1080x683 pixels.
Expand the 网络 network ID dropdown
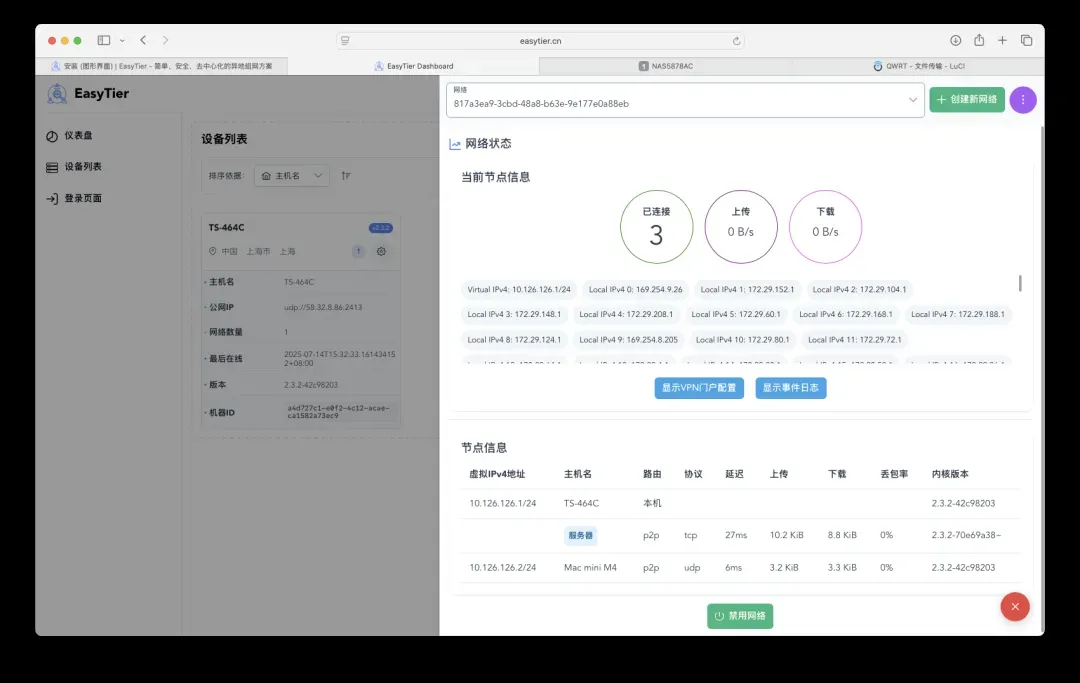click(912, 100)
